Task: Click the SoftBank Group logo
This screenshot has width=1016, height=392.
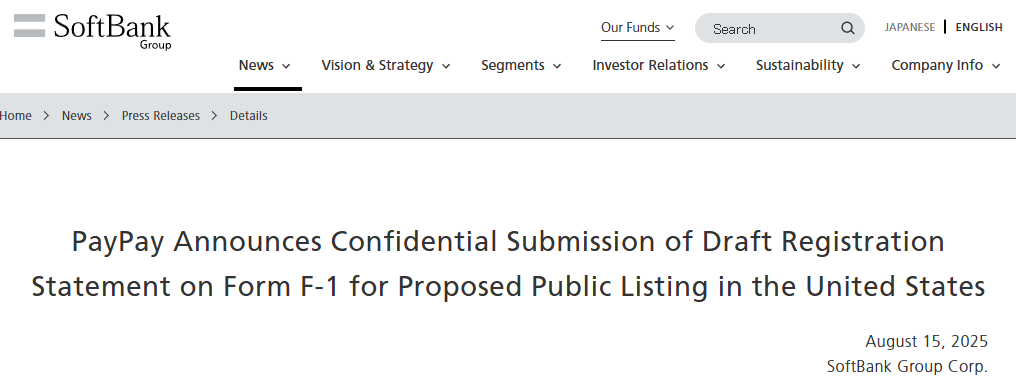Action: [92, 31]
